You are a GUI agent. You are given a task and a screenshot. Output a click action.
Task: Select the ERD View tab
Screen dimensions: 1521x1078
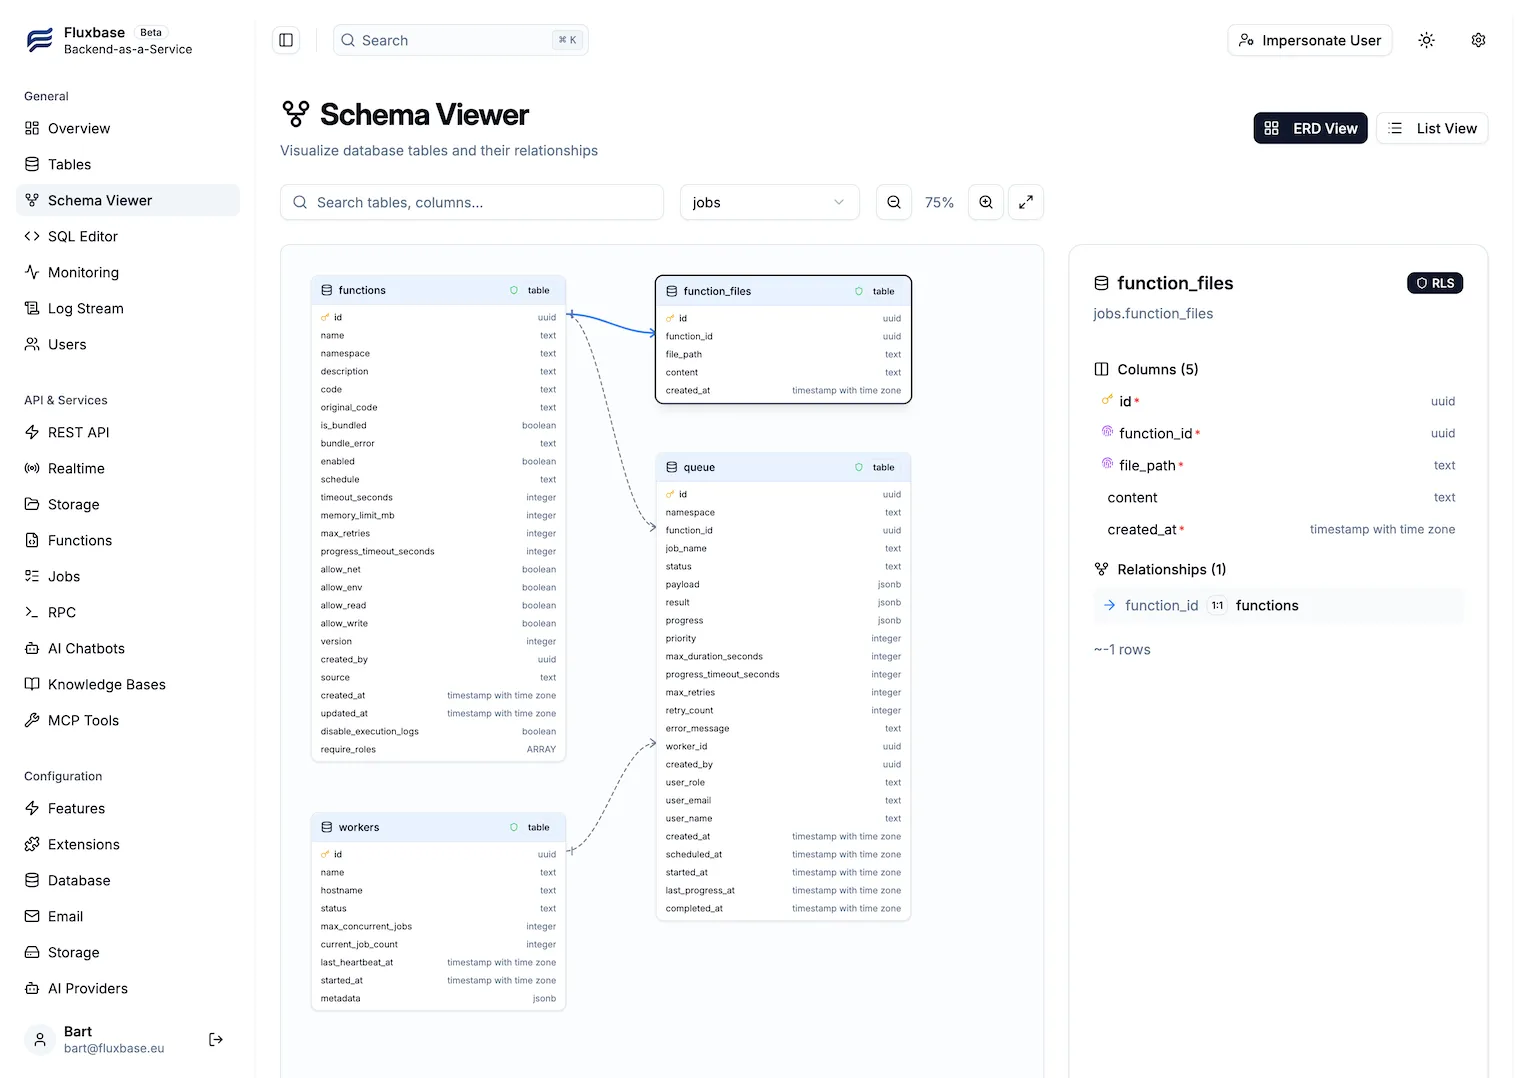point(1310,128)
